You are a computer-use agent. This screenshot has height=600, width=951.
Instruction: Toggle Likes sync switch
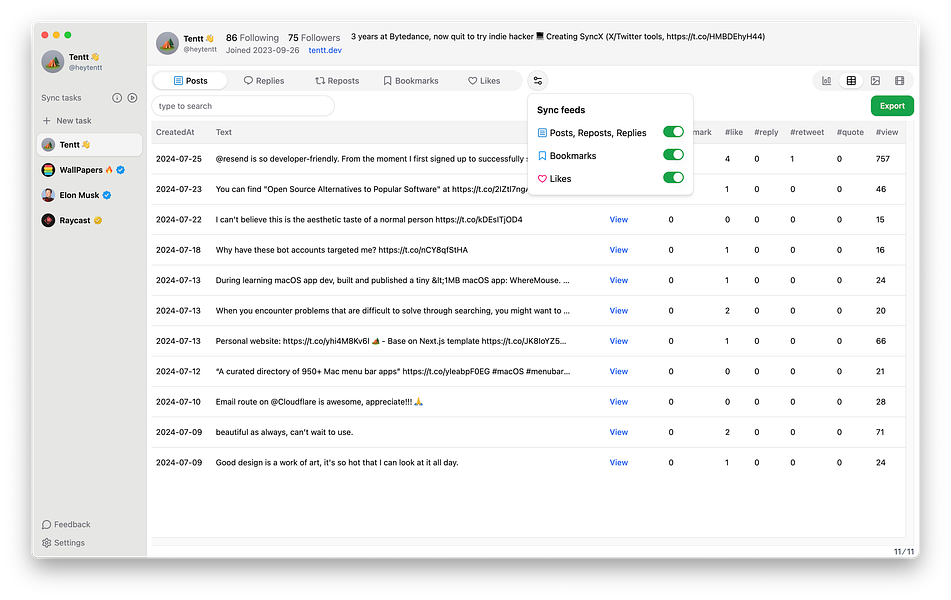click(673, 178)
